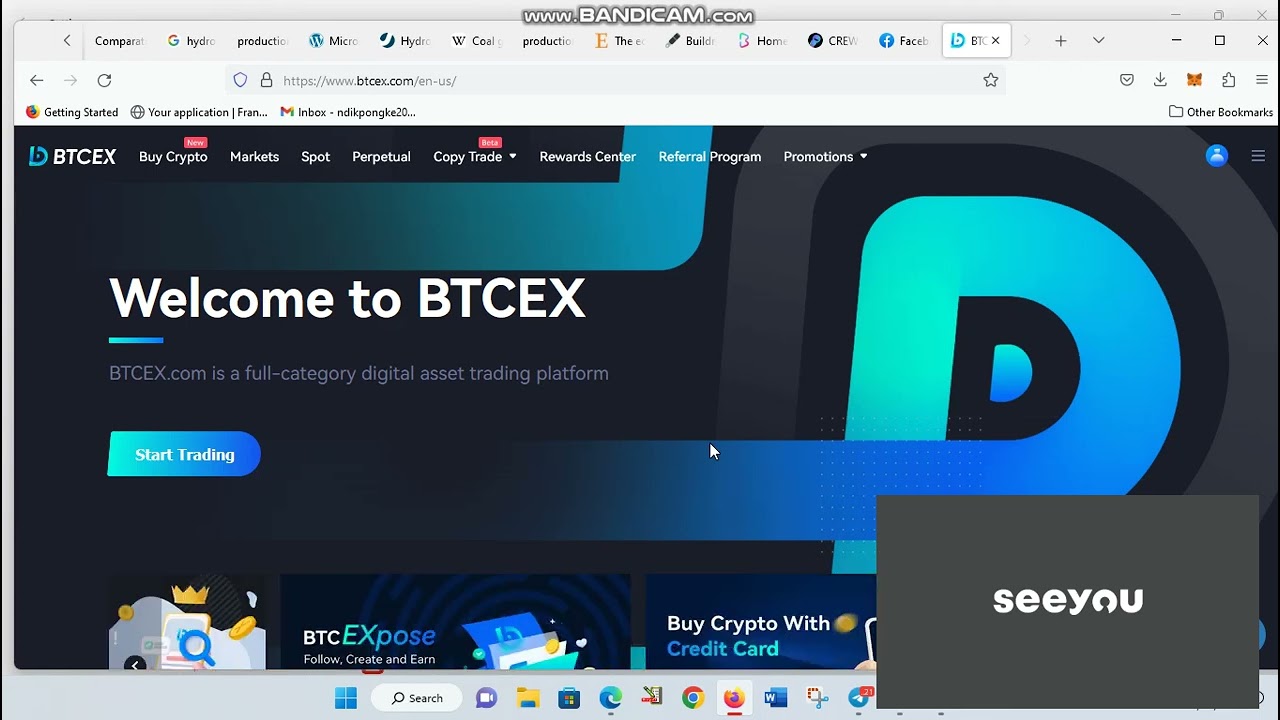The width and height of the screenshot is (1280, 720).
Task: Open File Explorer from the taskbar
Action: (x=528, y=698)
